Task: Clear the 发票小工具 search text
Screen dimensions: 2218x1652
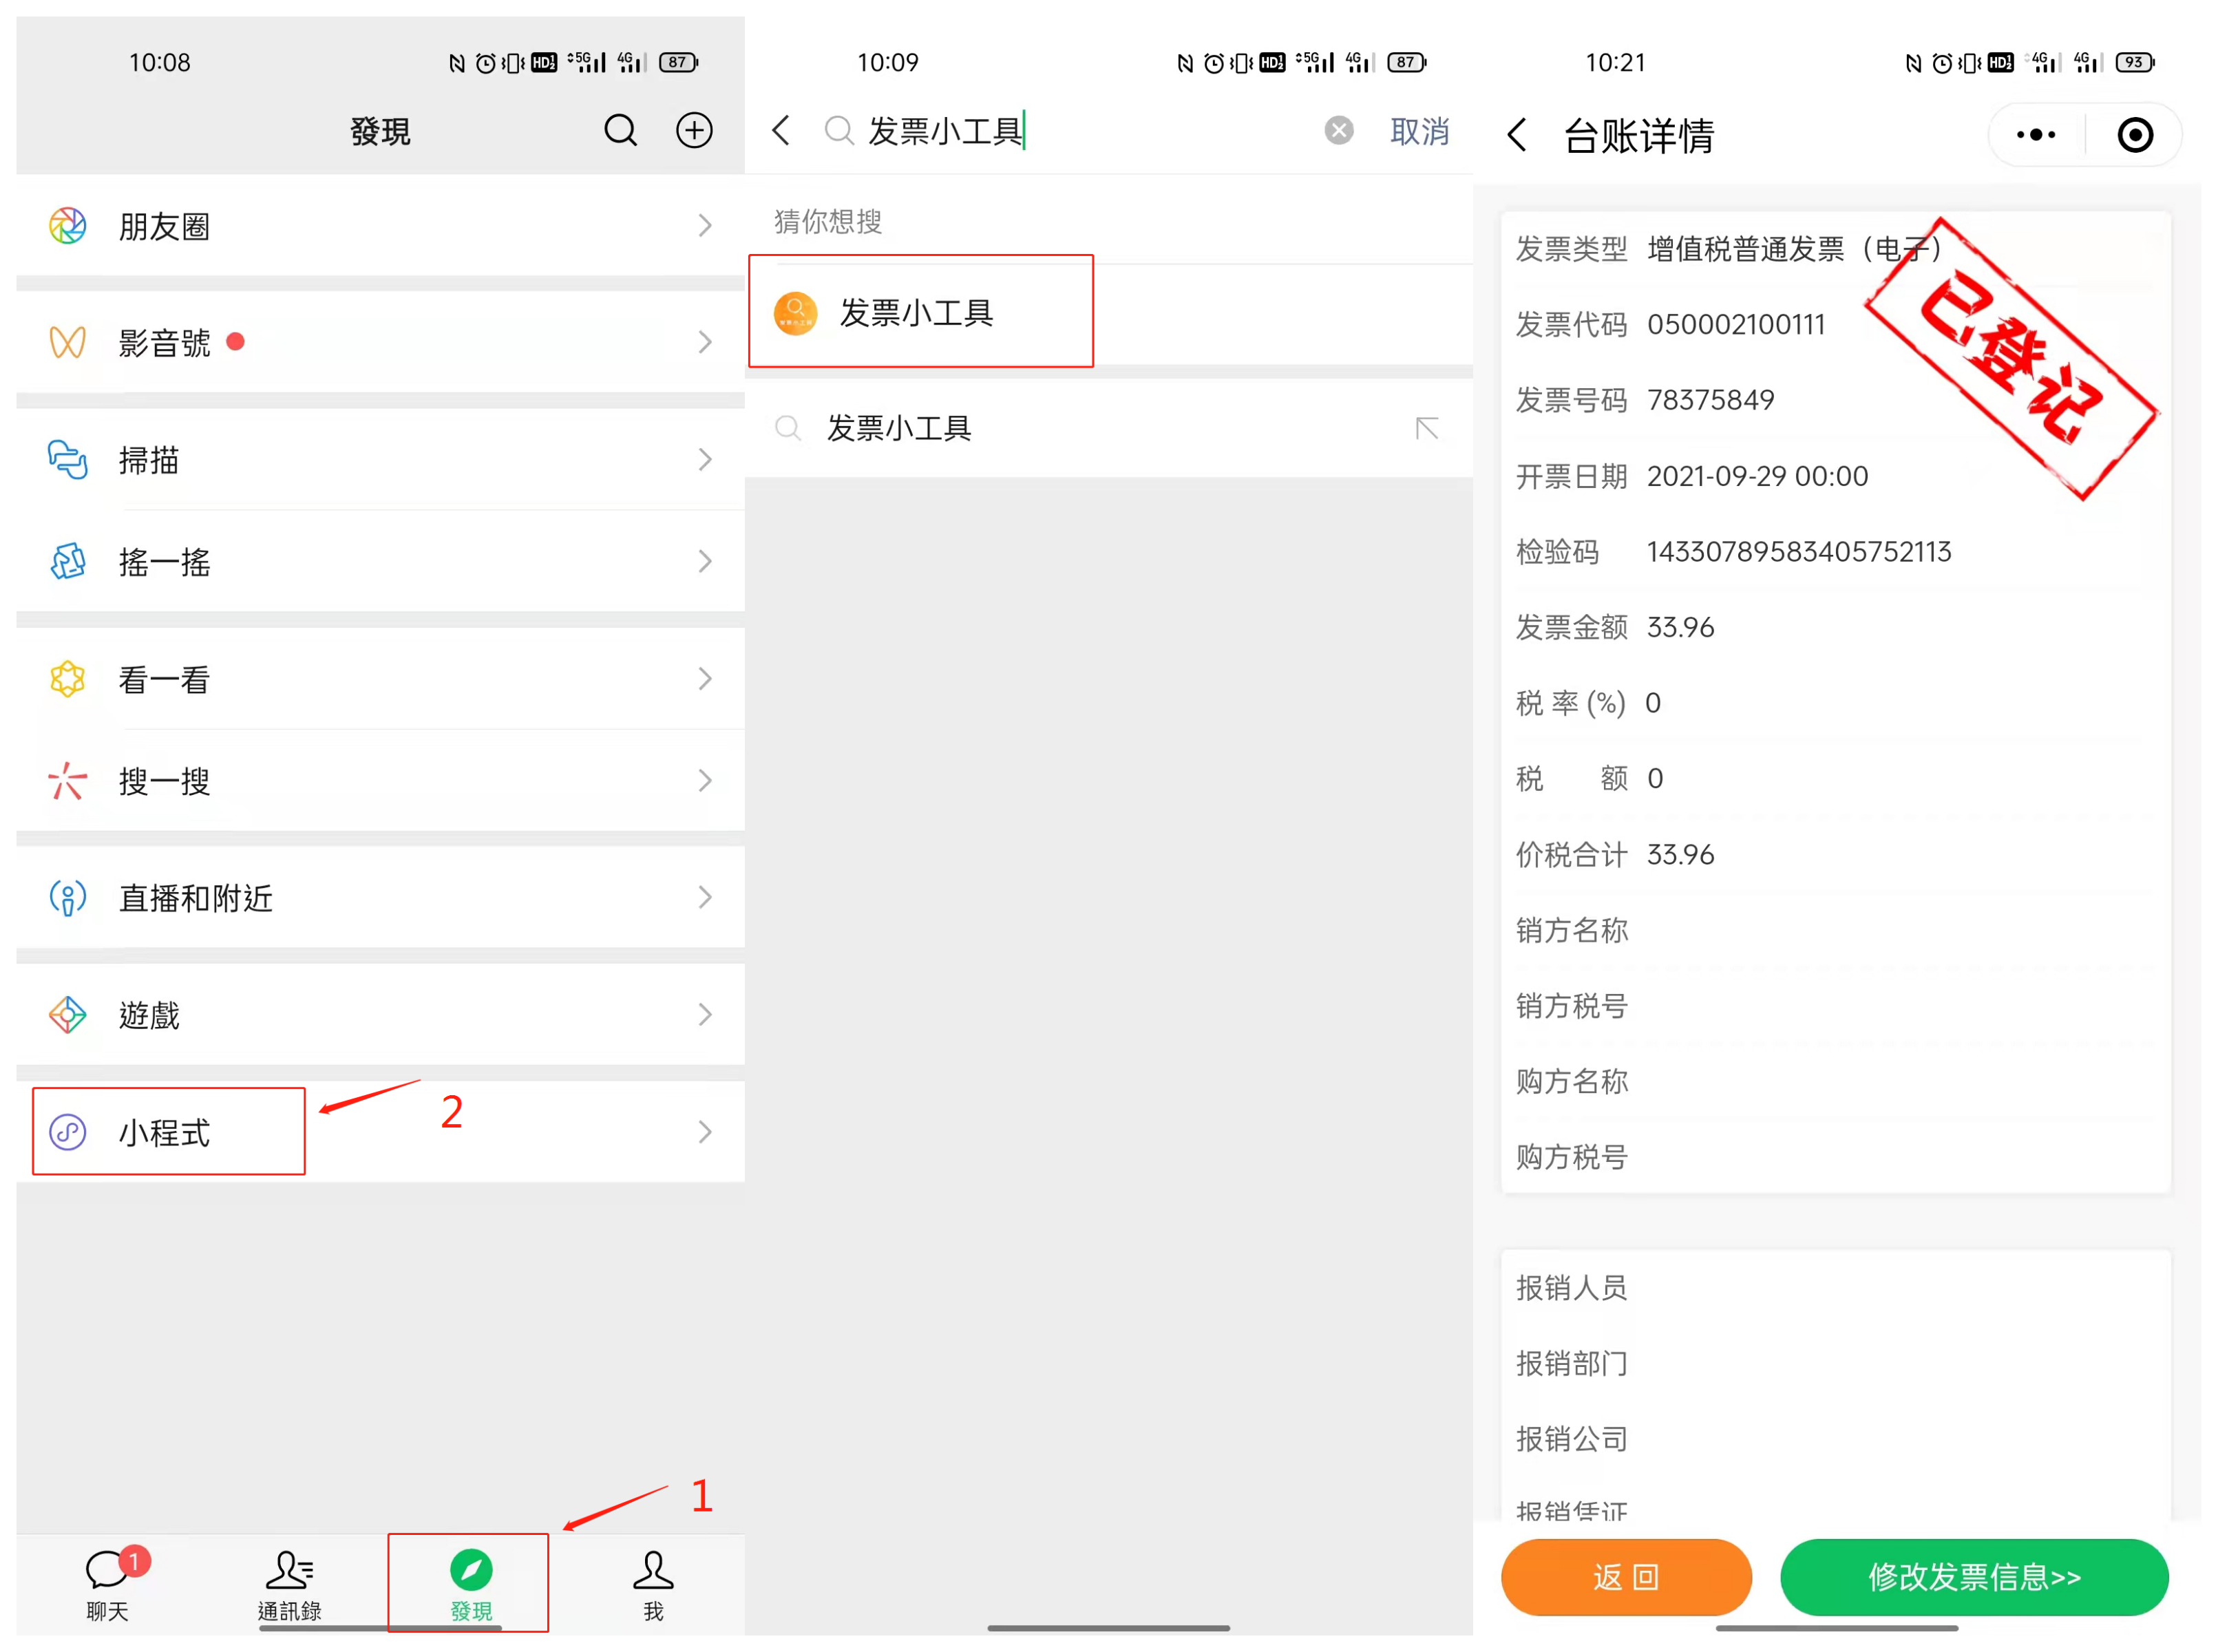Action: point(1338,130)
